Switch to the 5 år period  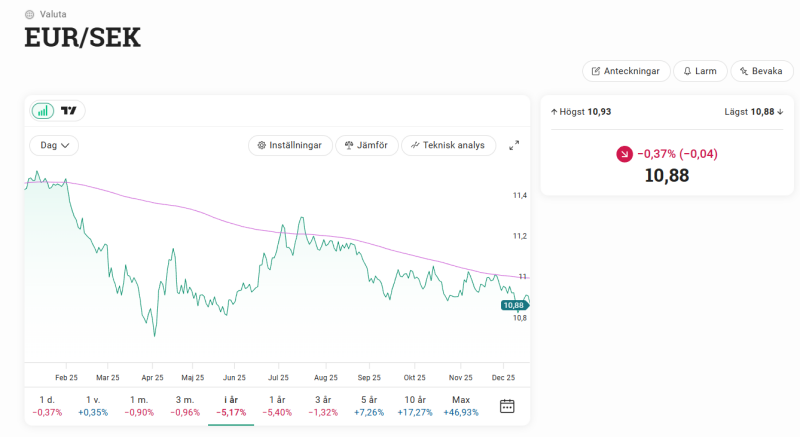tap(369, 406)
